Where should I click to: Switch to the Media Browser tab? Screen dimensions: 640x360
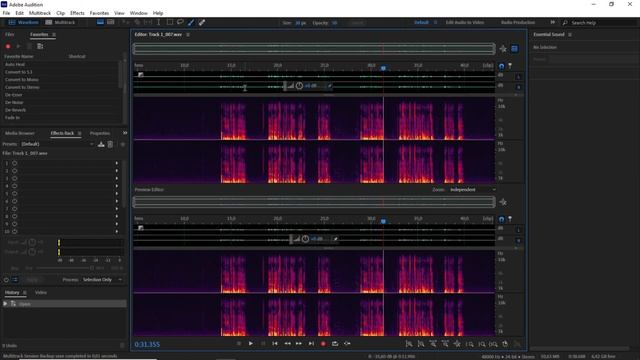coord(20,133)
